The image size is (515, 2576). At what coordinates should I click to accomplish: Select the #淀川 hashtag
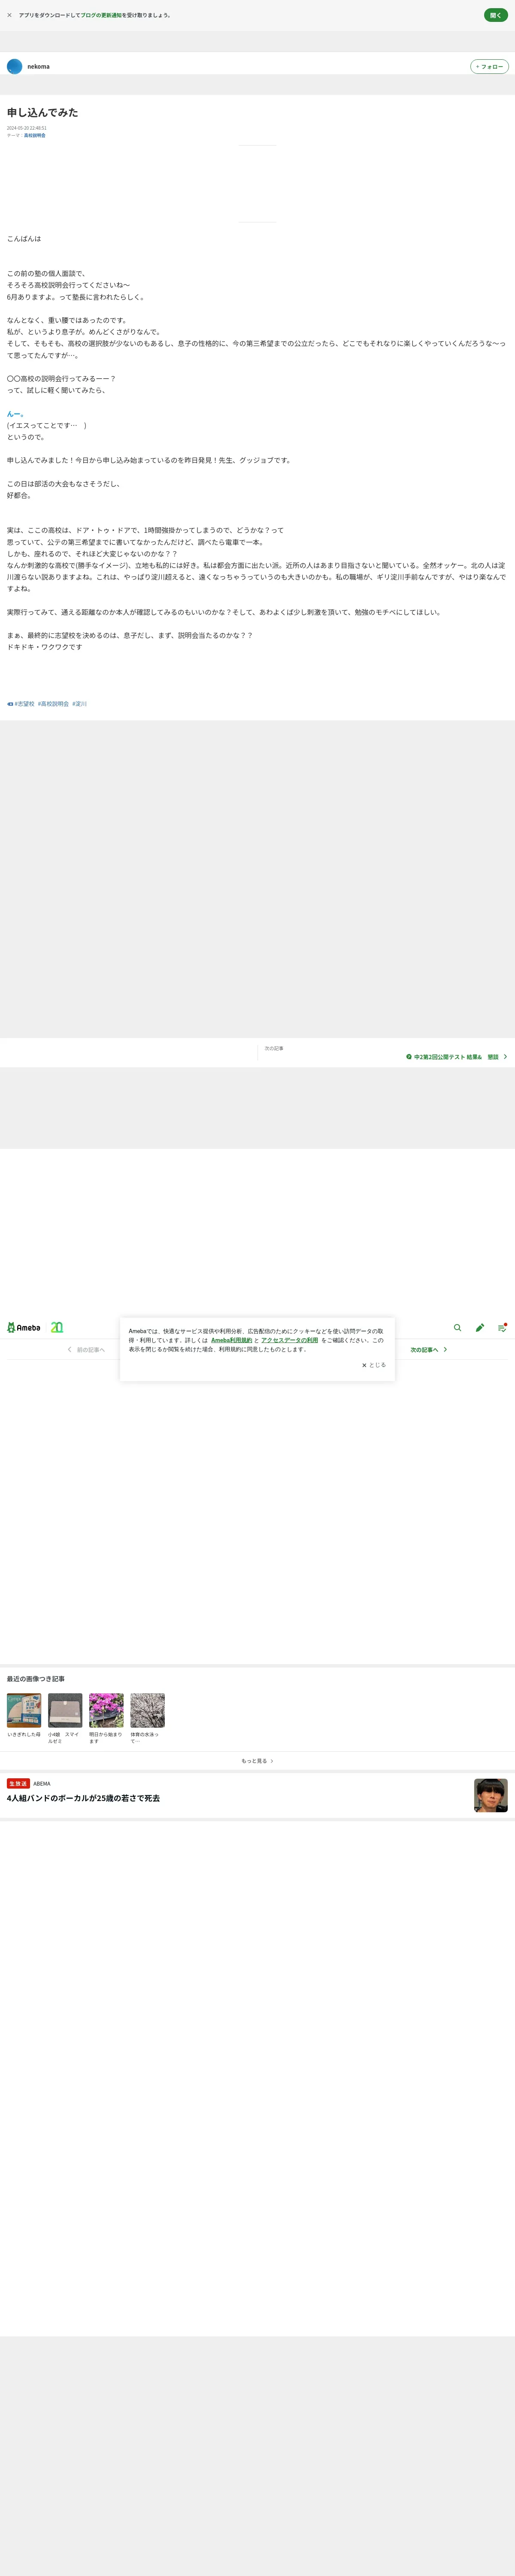click(x=80, y=704)
